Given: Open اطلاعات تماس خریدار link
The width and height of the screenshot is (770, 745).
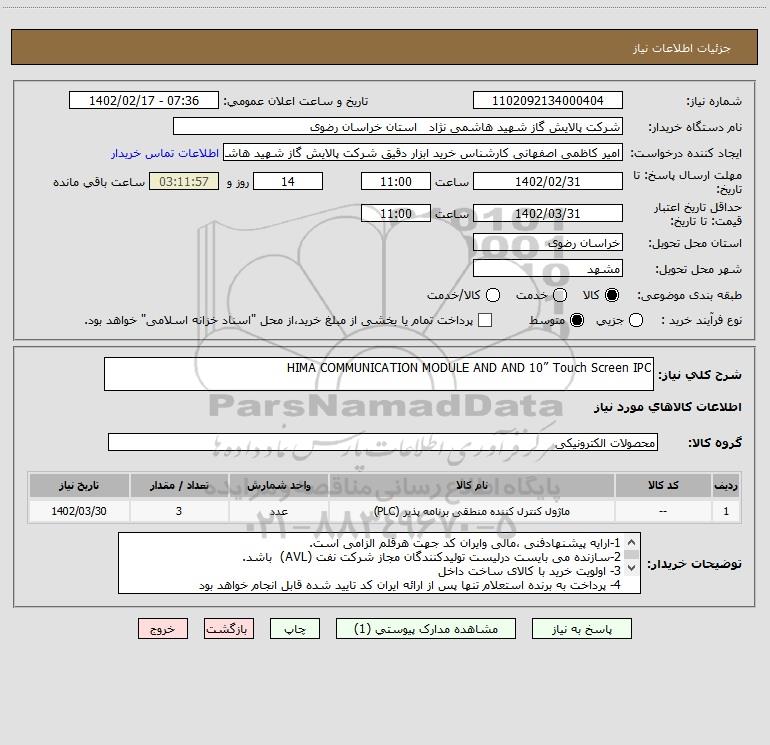Looking at the screenshot, I should [165, 153].
